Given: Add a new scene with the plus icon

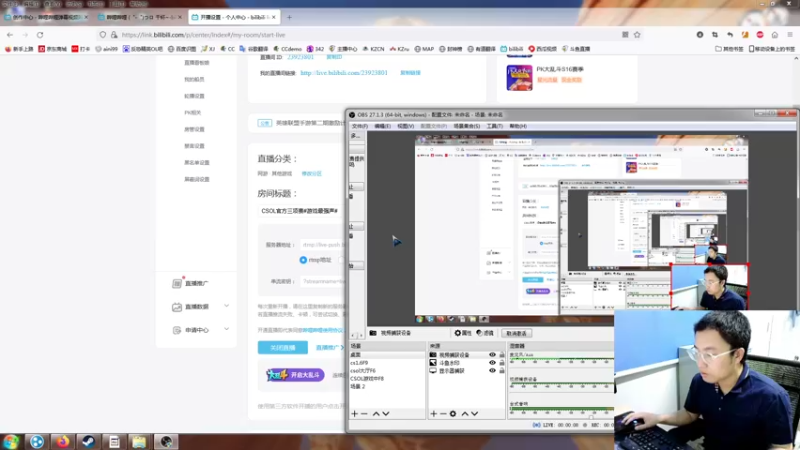Looking at the screenshot, I should [355, 414].
